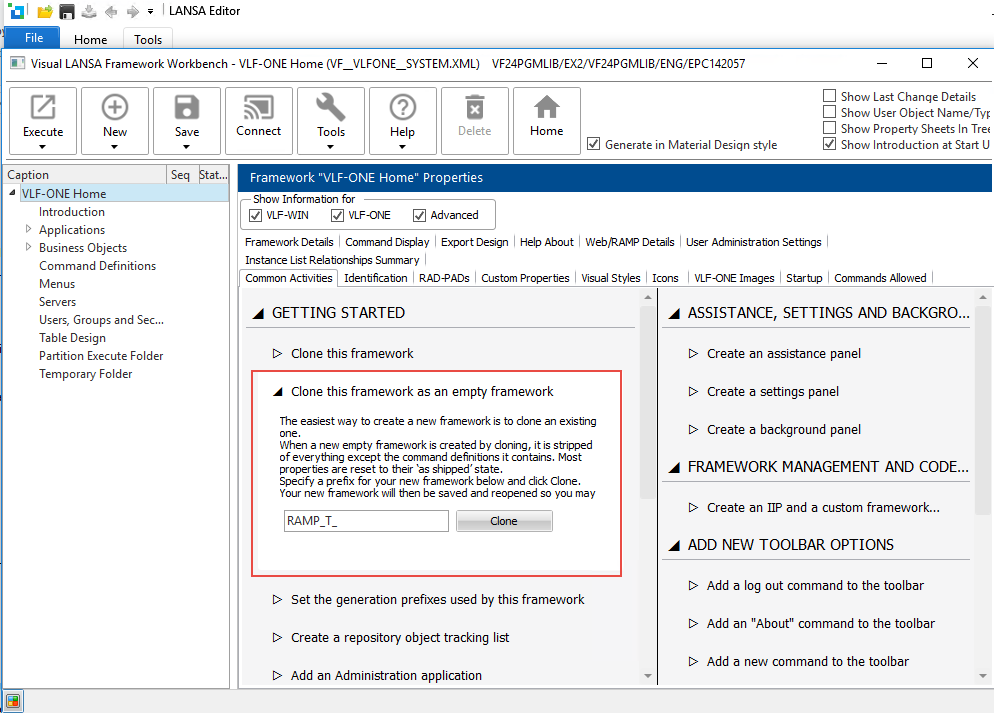Image resolution: width=994 pixels, height=713 pixels.
Task: Click the Clone button
Action: pos(504,521)
